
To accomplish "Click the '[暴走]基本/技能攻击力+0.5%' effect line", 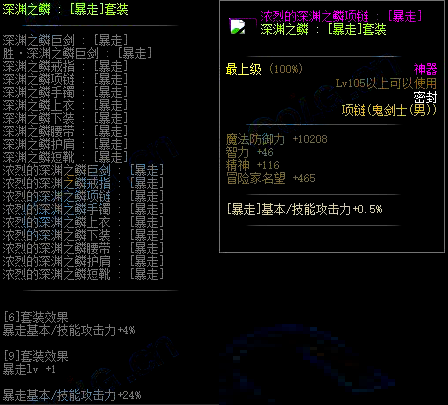I will pos(304,209).
